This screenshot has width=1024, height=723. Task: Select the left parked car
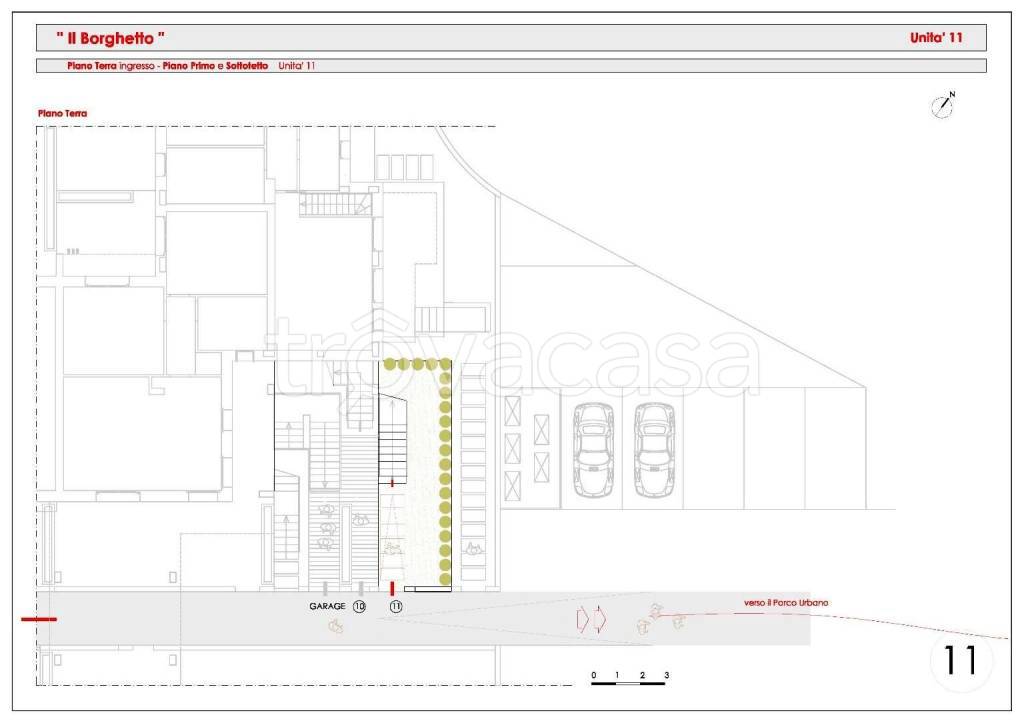[592, 450]
